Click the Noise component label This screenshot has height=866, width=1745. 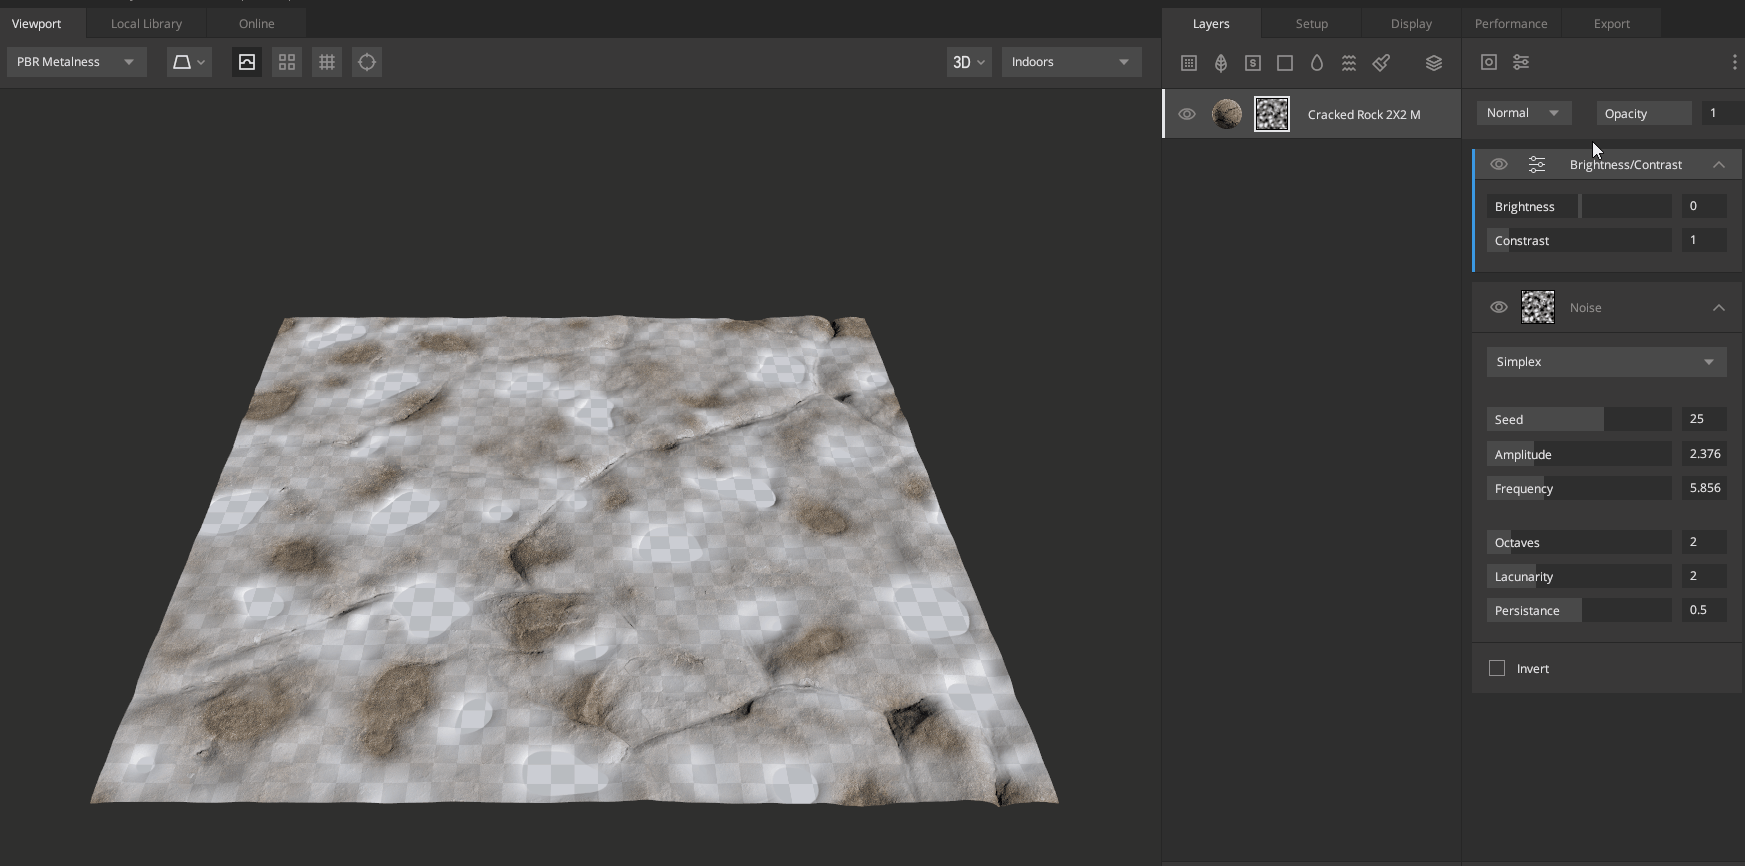pos(1586,308)
